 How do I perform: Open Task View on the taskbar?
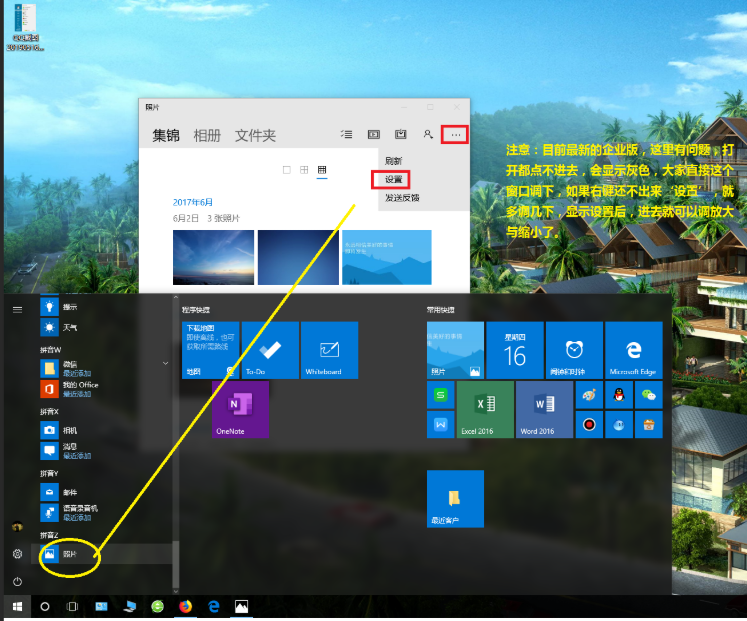pos(72,606)
